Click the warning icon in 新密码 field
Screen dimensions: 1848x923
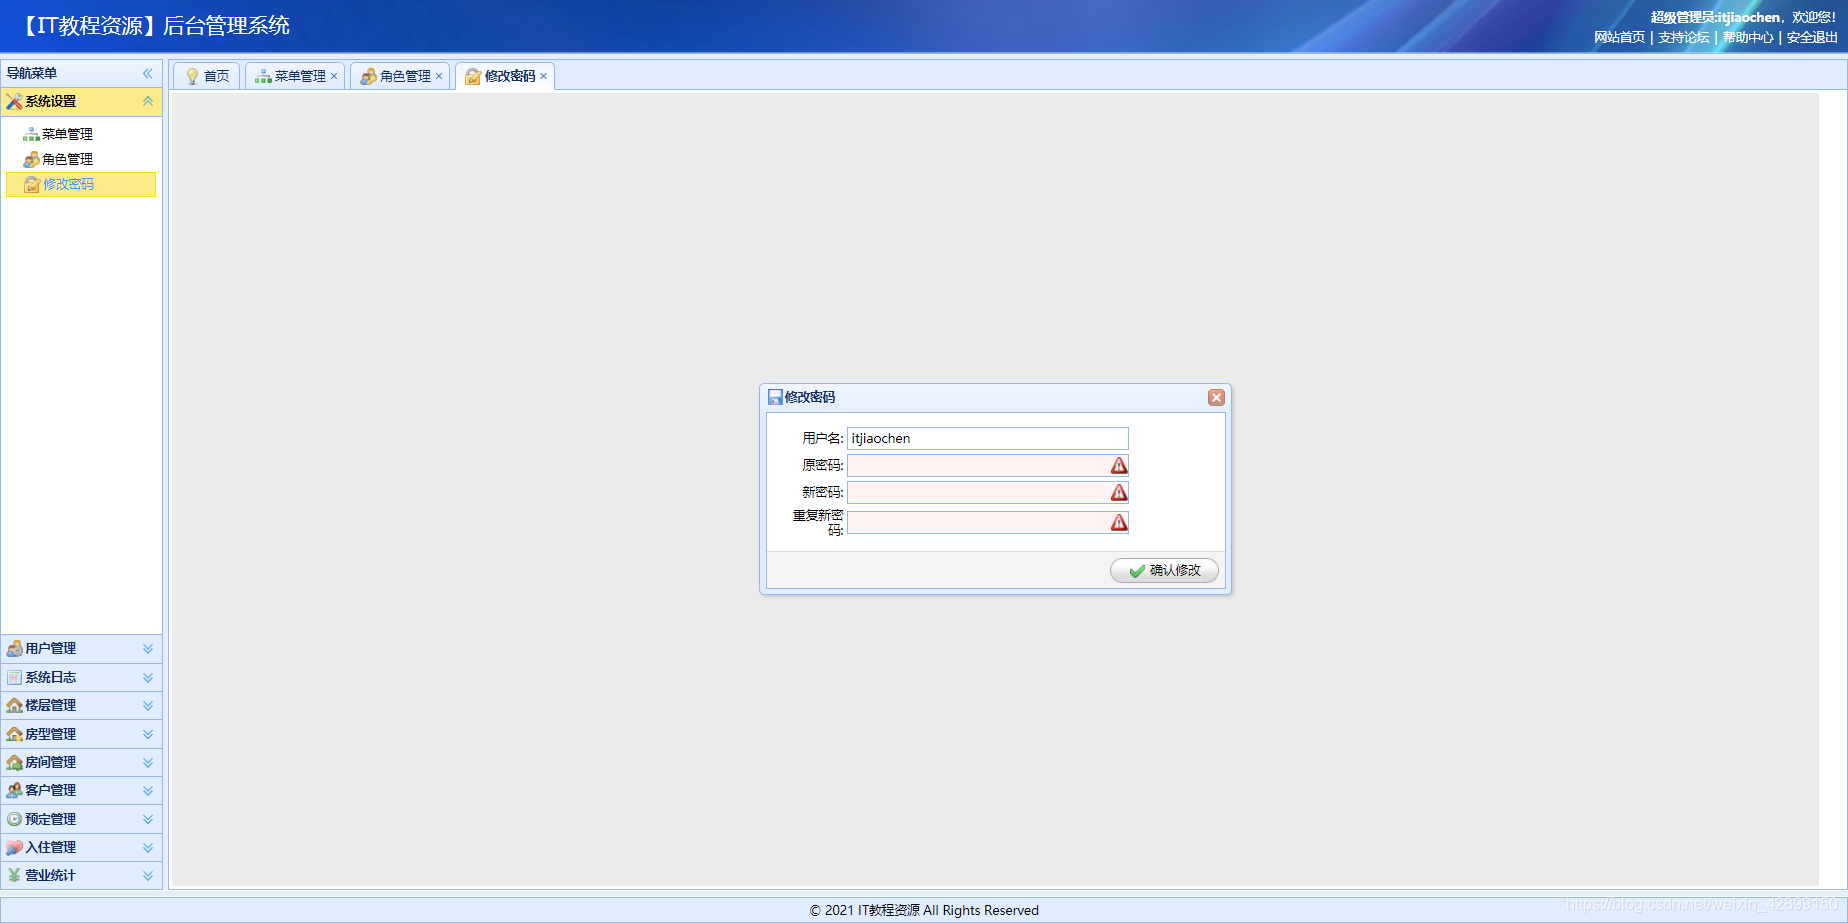1119,492
